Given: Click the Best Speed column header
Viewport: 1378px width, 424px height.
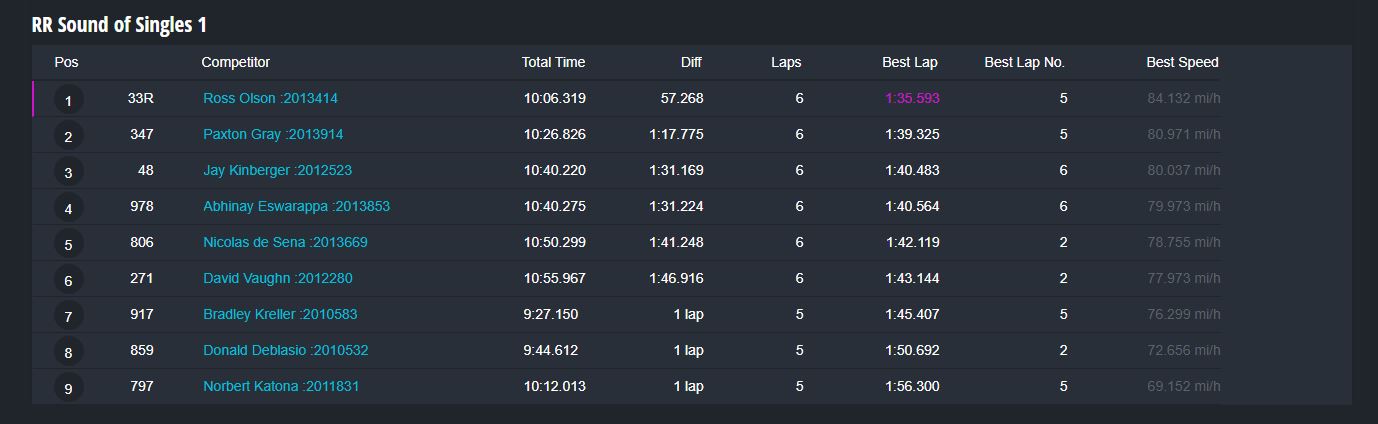Looking at the screenshot, I should point(1182,62).
